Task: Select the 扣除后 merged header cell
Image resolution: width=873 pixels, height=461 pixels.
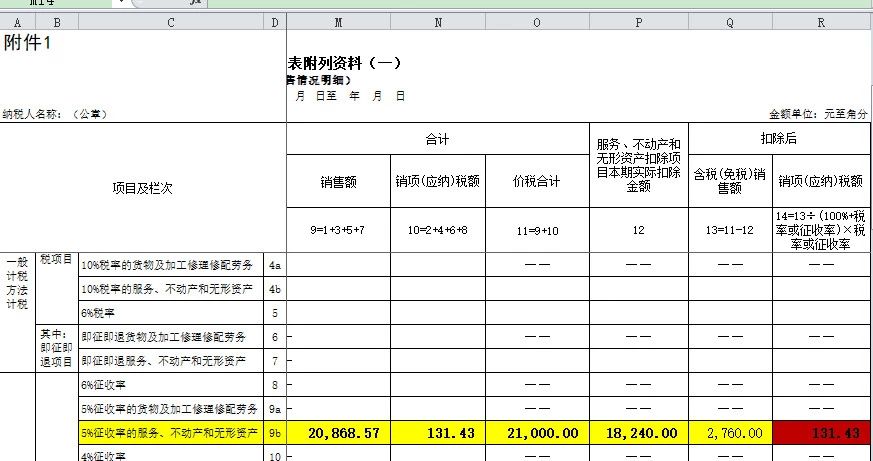Action: (x=779, y=139)
